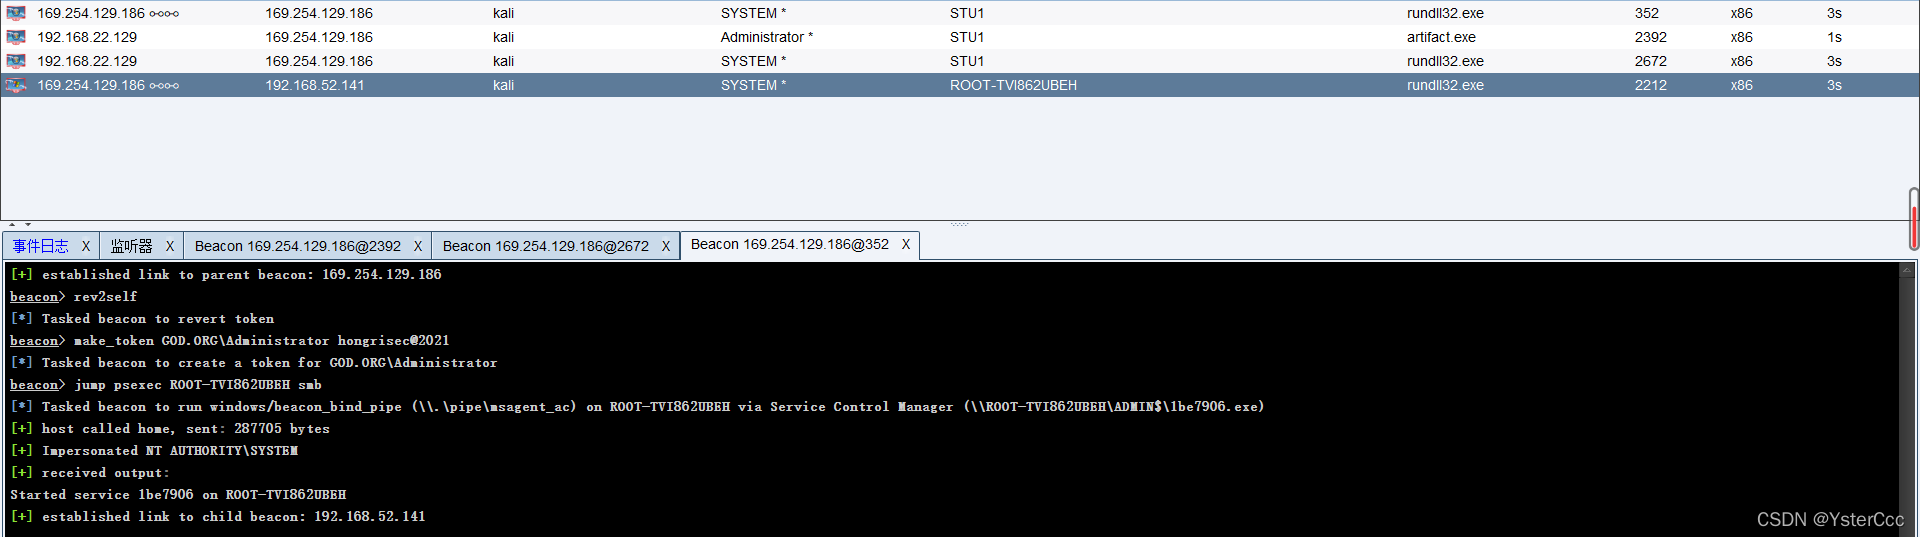Click external IP 192.168.22.129 in PID 2672 row
Image resolution: width=1920 pixels, height=537 pixels.
[87, 61]
